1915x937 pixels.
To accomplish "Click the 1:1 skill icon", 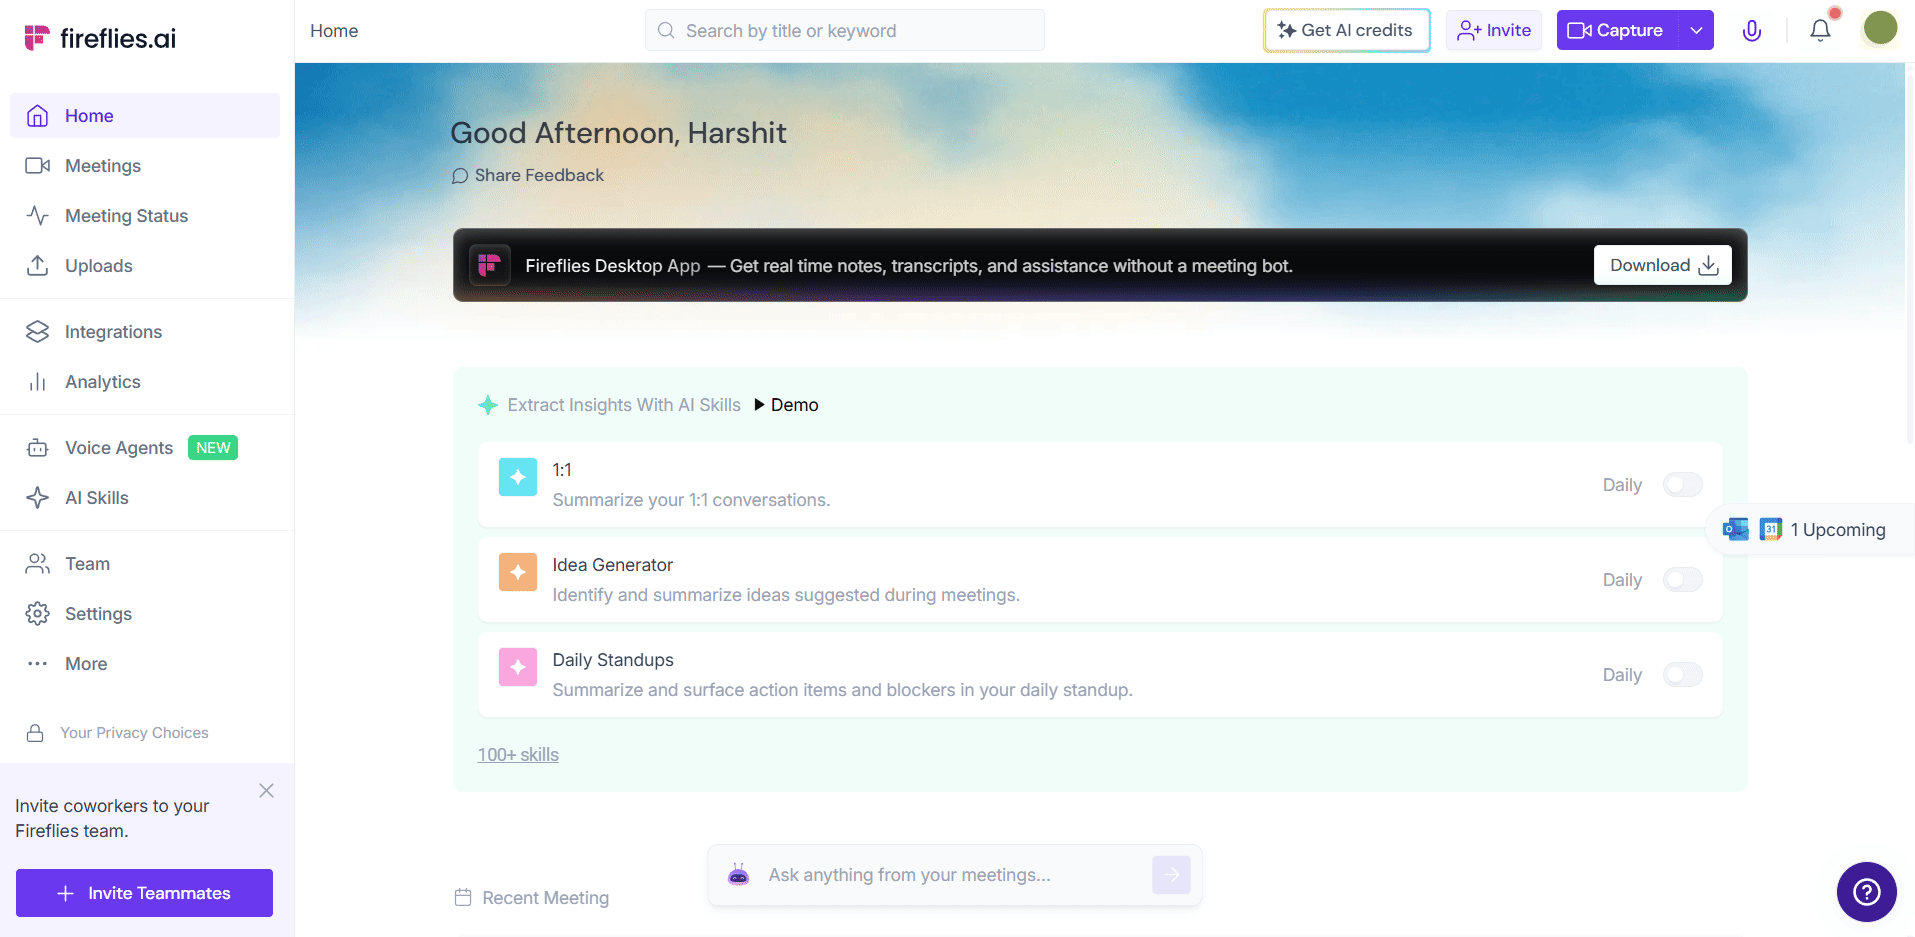I will [x=518, y=478].
